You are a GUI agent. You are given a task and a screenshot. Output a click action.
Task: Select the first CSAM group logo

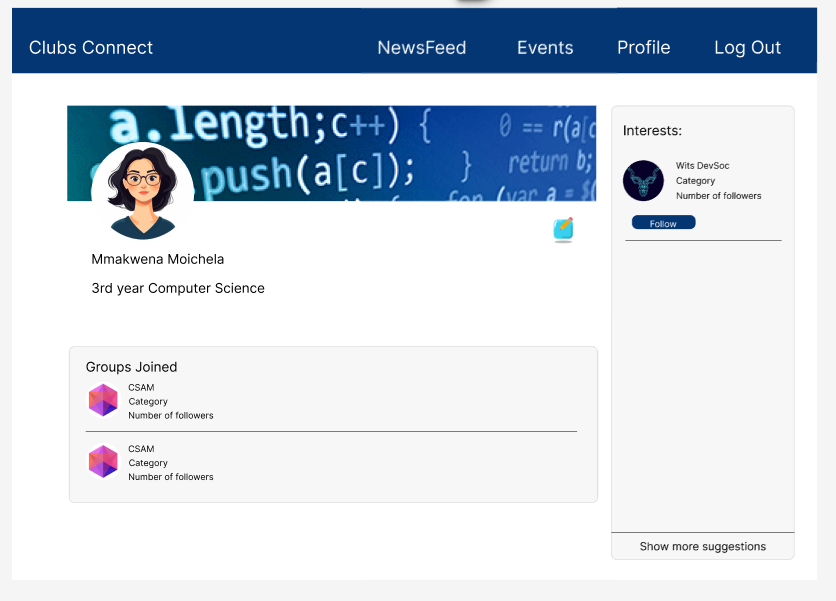(x=103, y=400)
